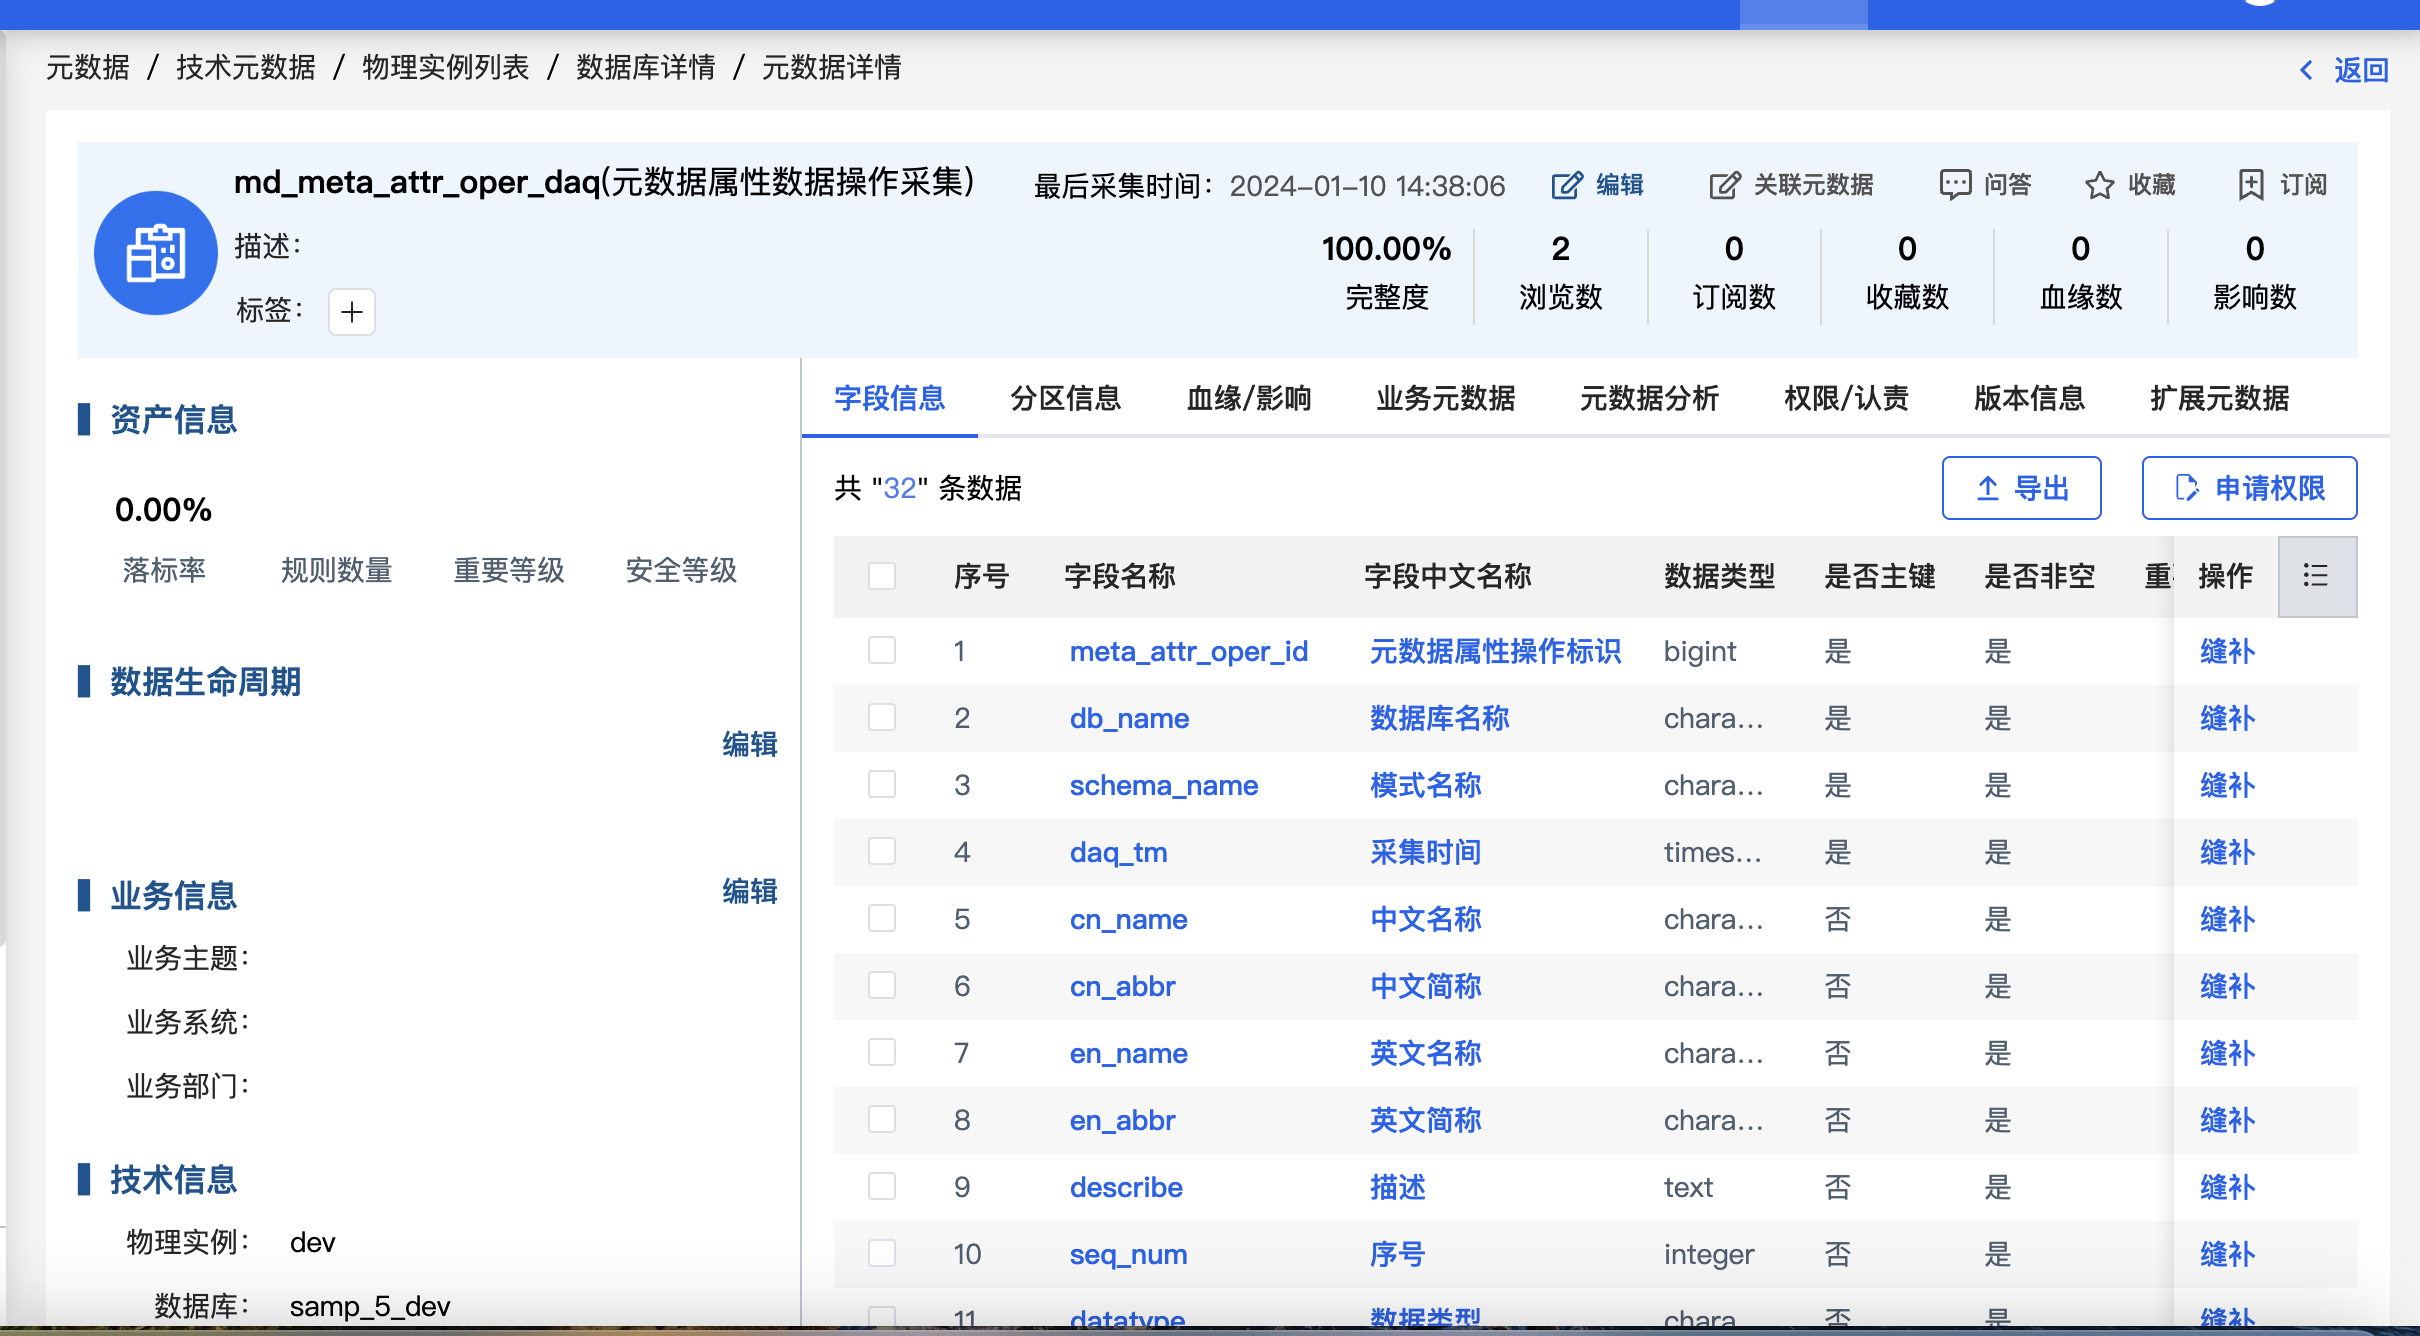
Task: Check the row for en_name
Action: [x=882, y=1053]
